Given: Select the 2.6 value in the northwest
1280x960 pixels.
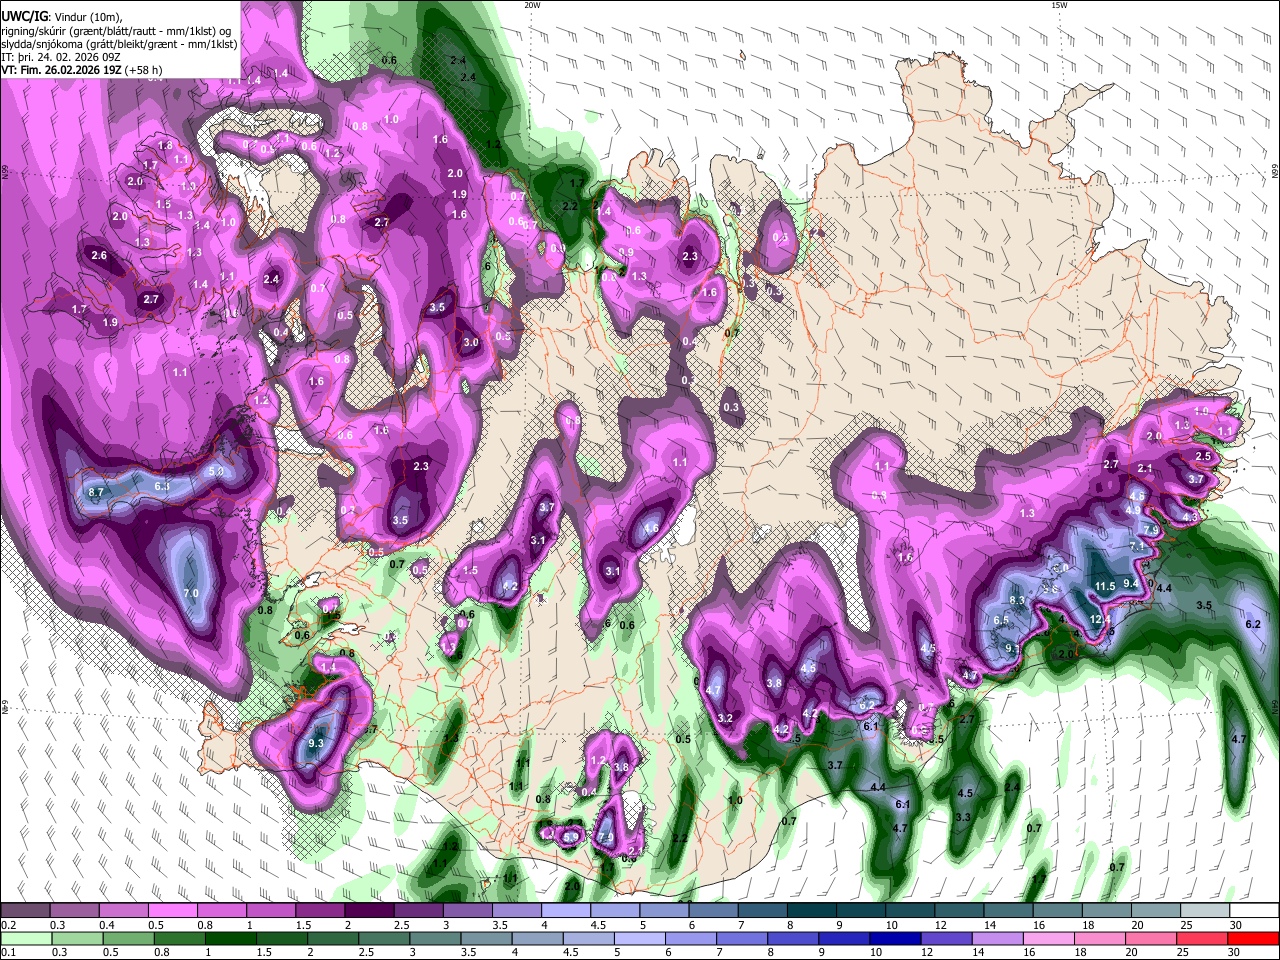Looking at the screenshot, I should pos(99,256).
